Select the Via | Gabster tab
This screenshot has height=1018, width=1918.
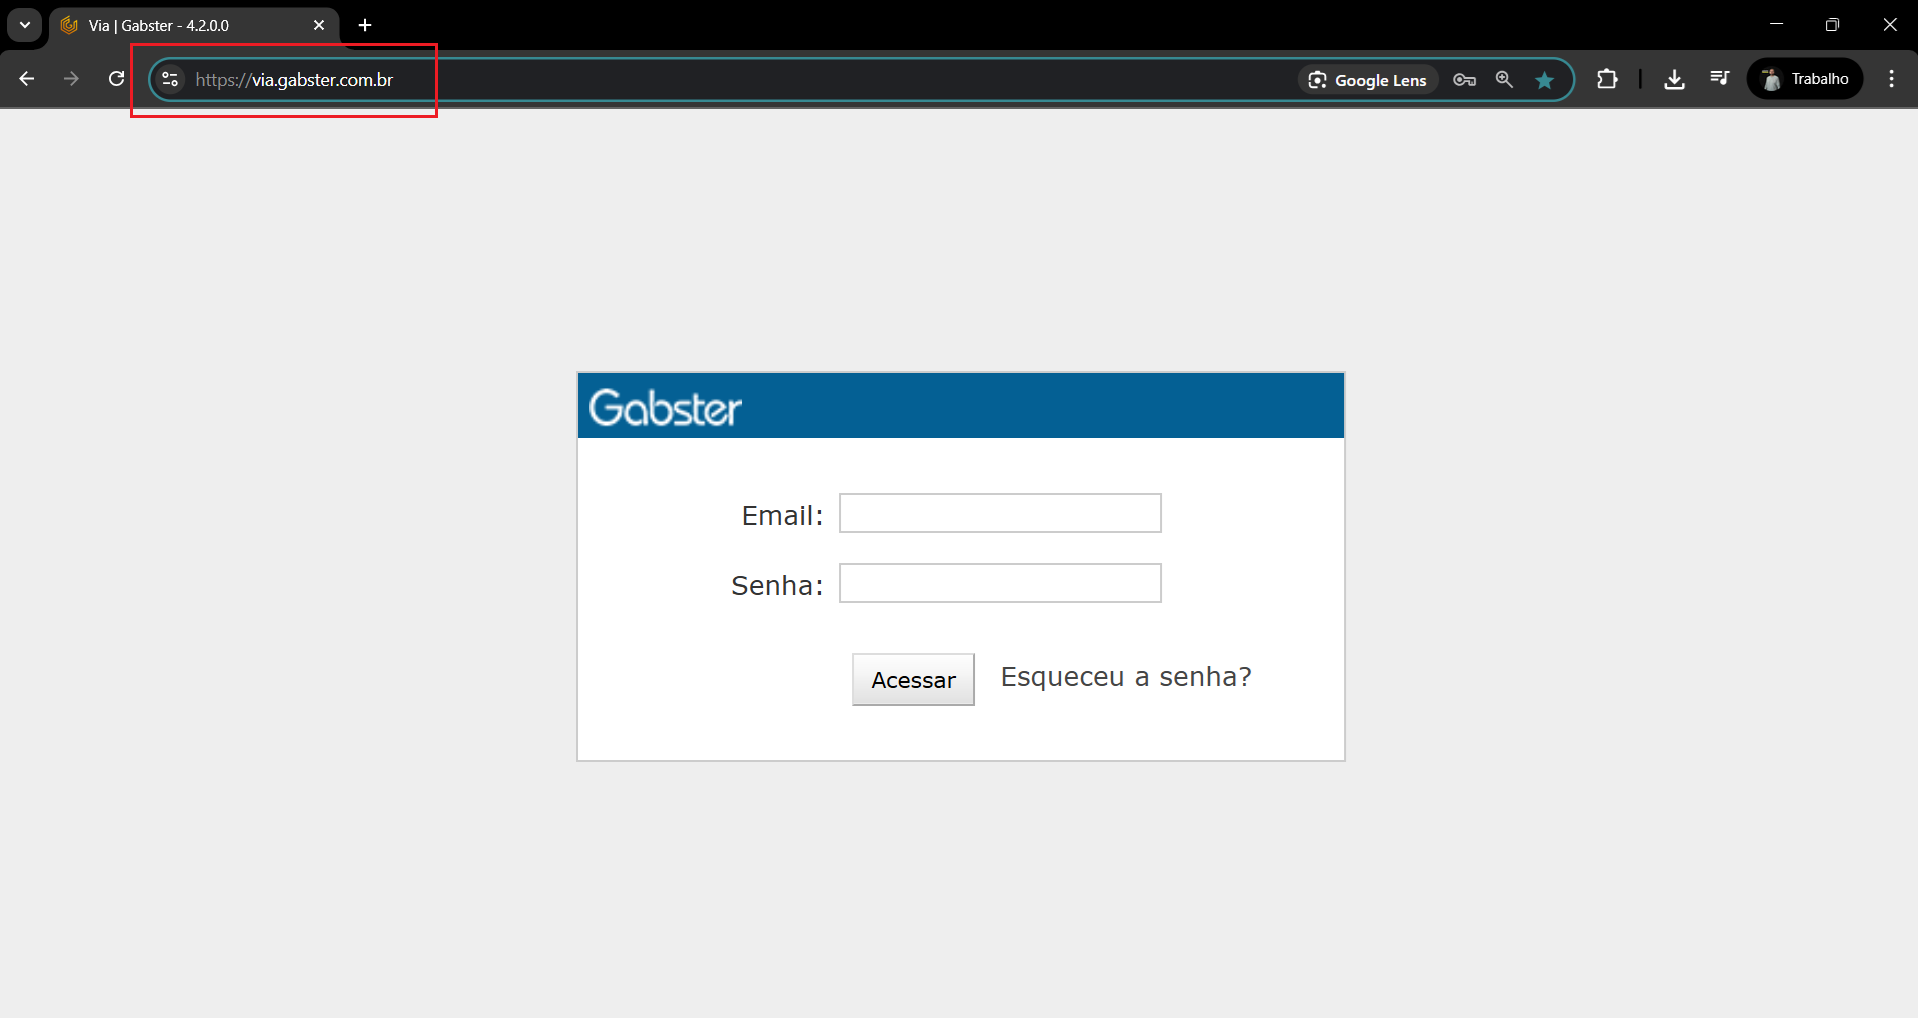(194, 26)
